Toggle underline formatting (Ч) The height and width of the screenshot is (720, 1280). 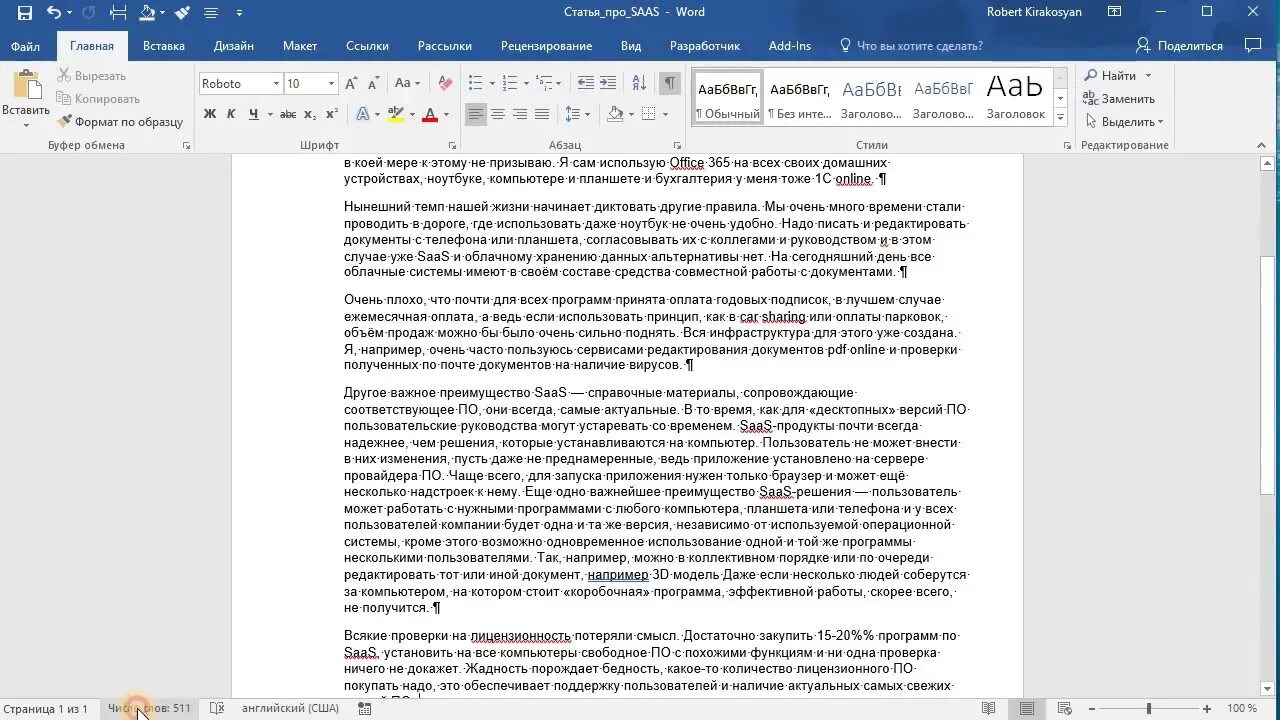[253, 114]
